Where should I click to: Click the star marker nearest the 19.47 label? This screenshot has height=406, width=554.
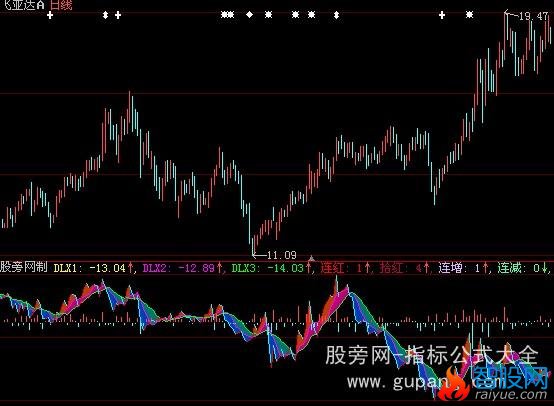click(x=469, y=15)
